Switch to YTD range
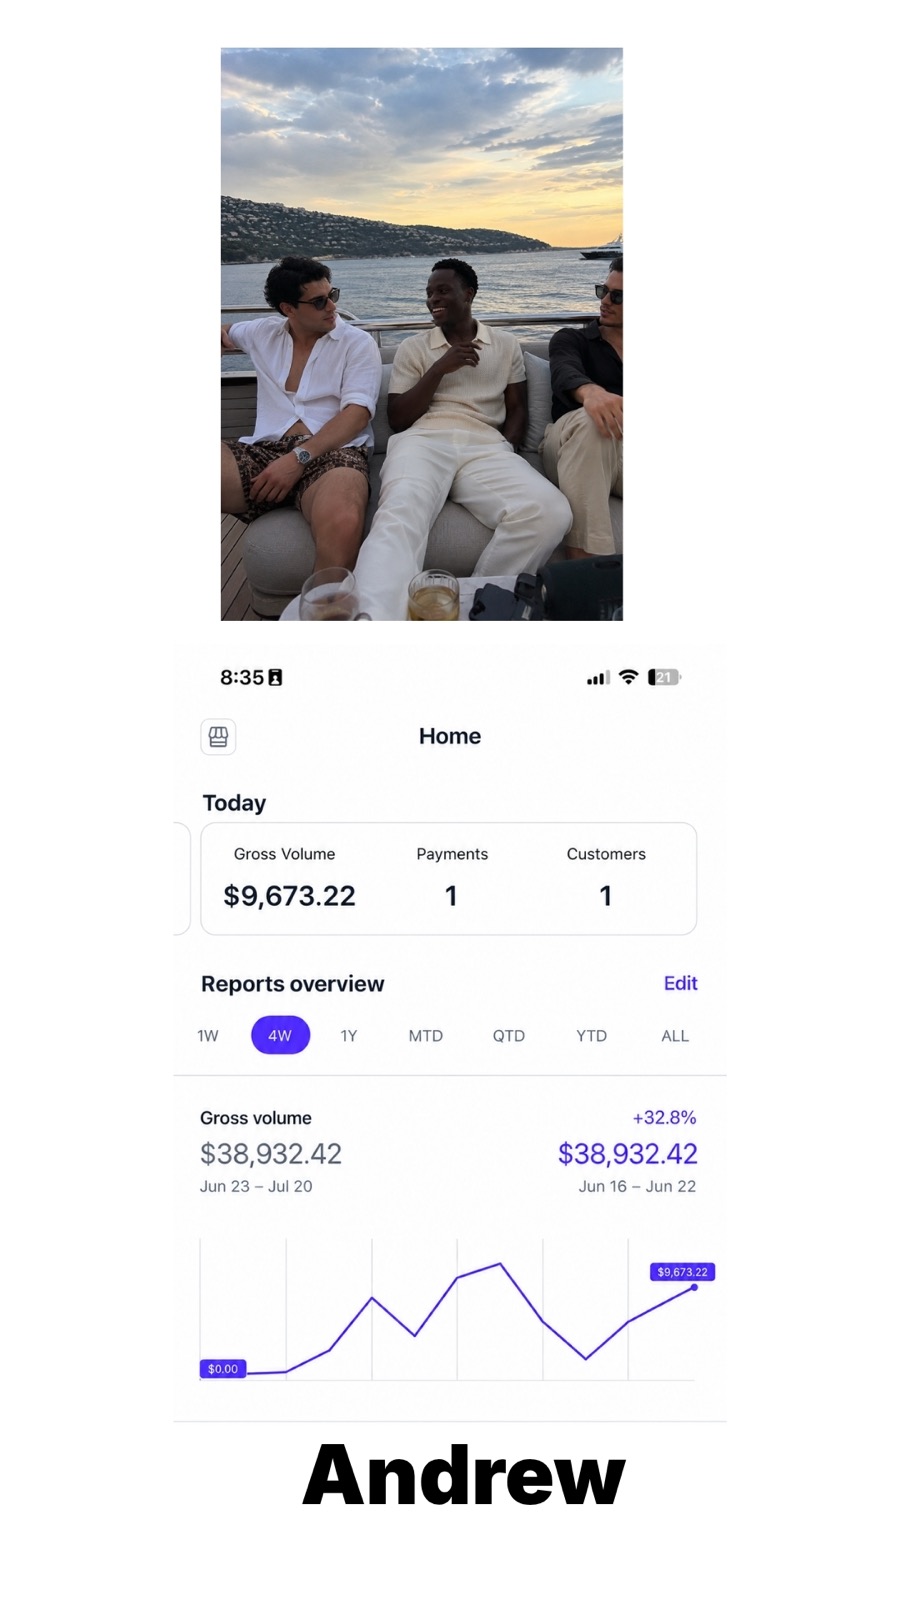This screenshot has height=1600, width=900. 591,1036
